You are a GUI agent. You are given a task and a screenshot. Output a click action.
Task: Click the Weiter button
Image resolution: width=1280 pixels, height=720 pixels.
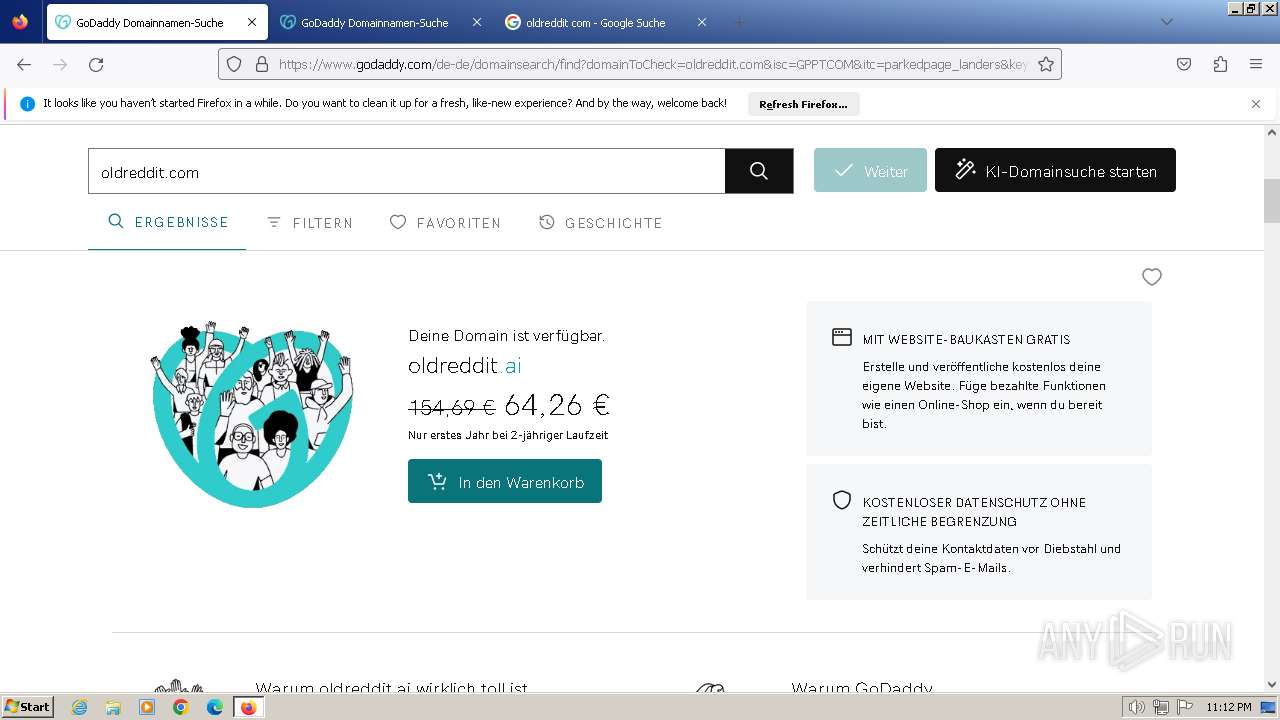[870, 171]
